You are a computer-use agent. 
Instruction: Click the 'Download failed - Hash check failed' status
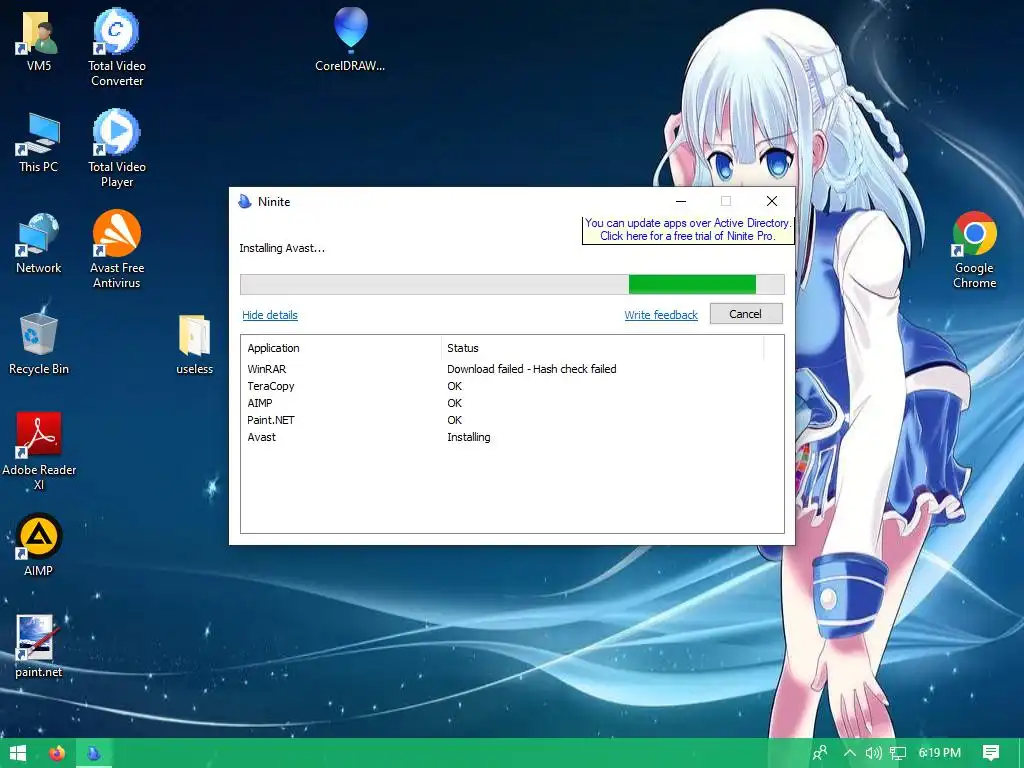pyautogui.click(x=532, y=369)
